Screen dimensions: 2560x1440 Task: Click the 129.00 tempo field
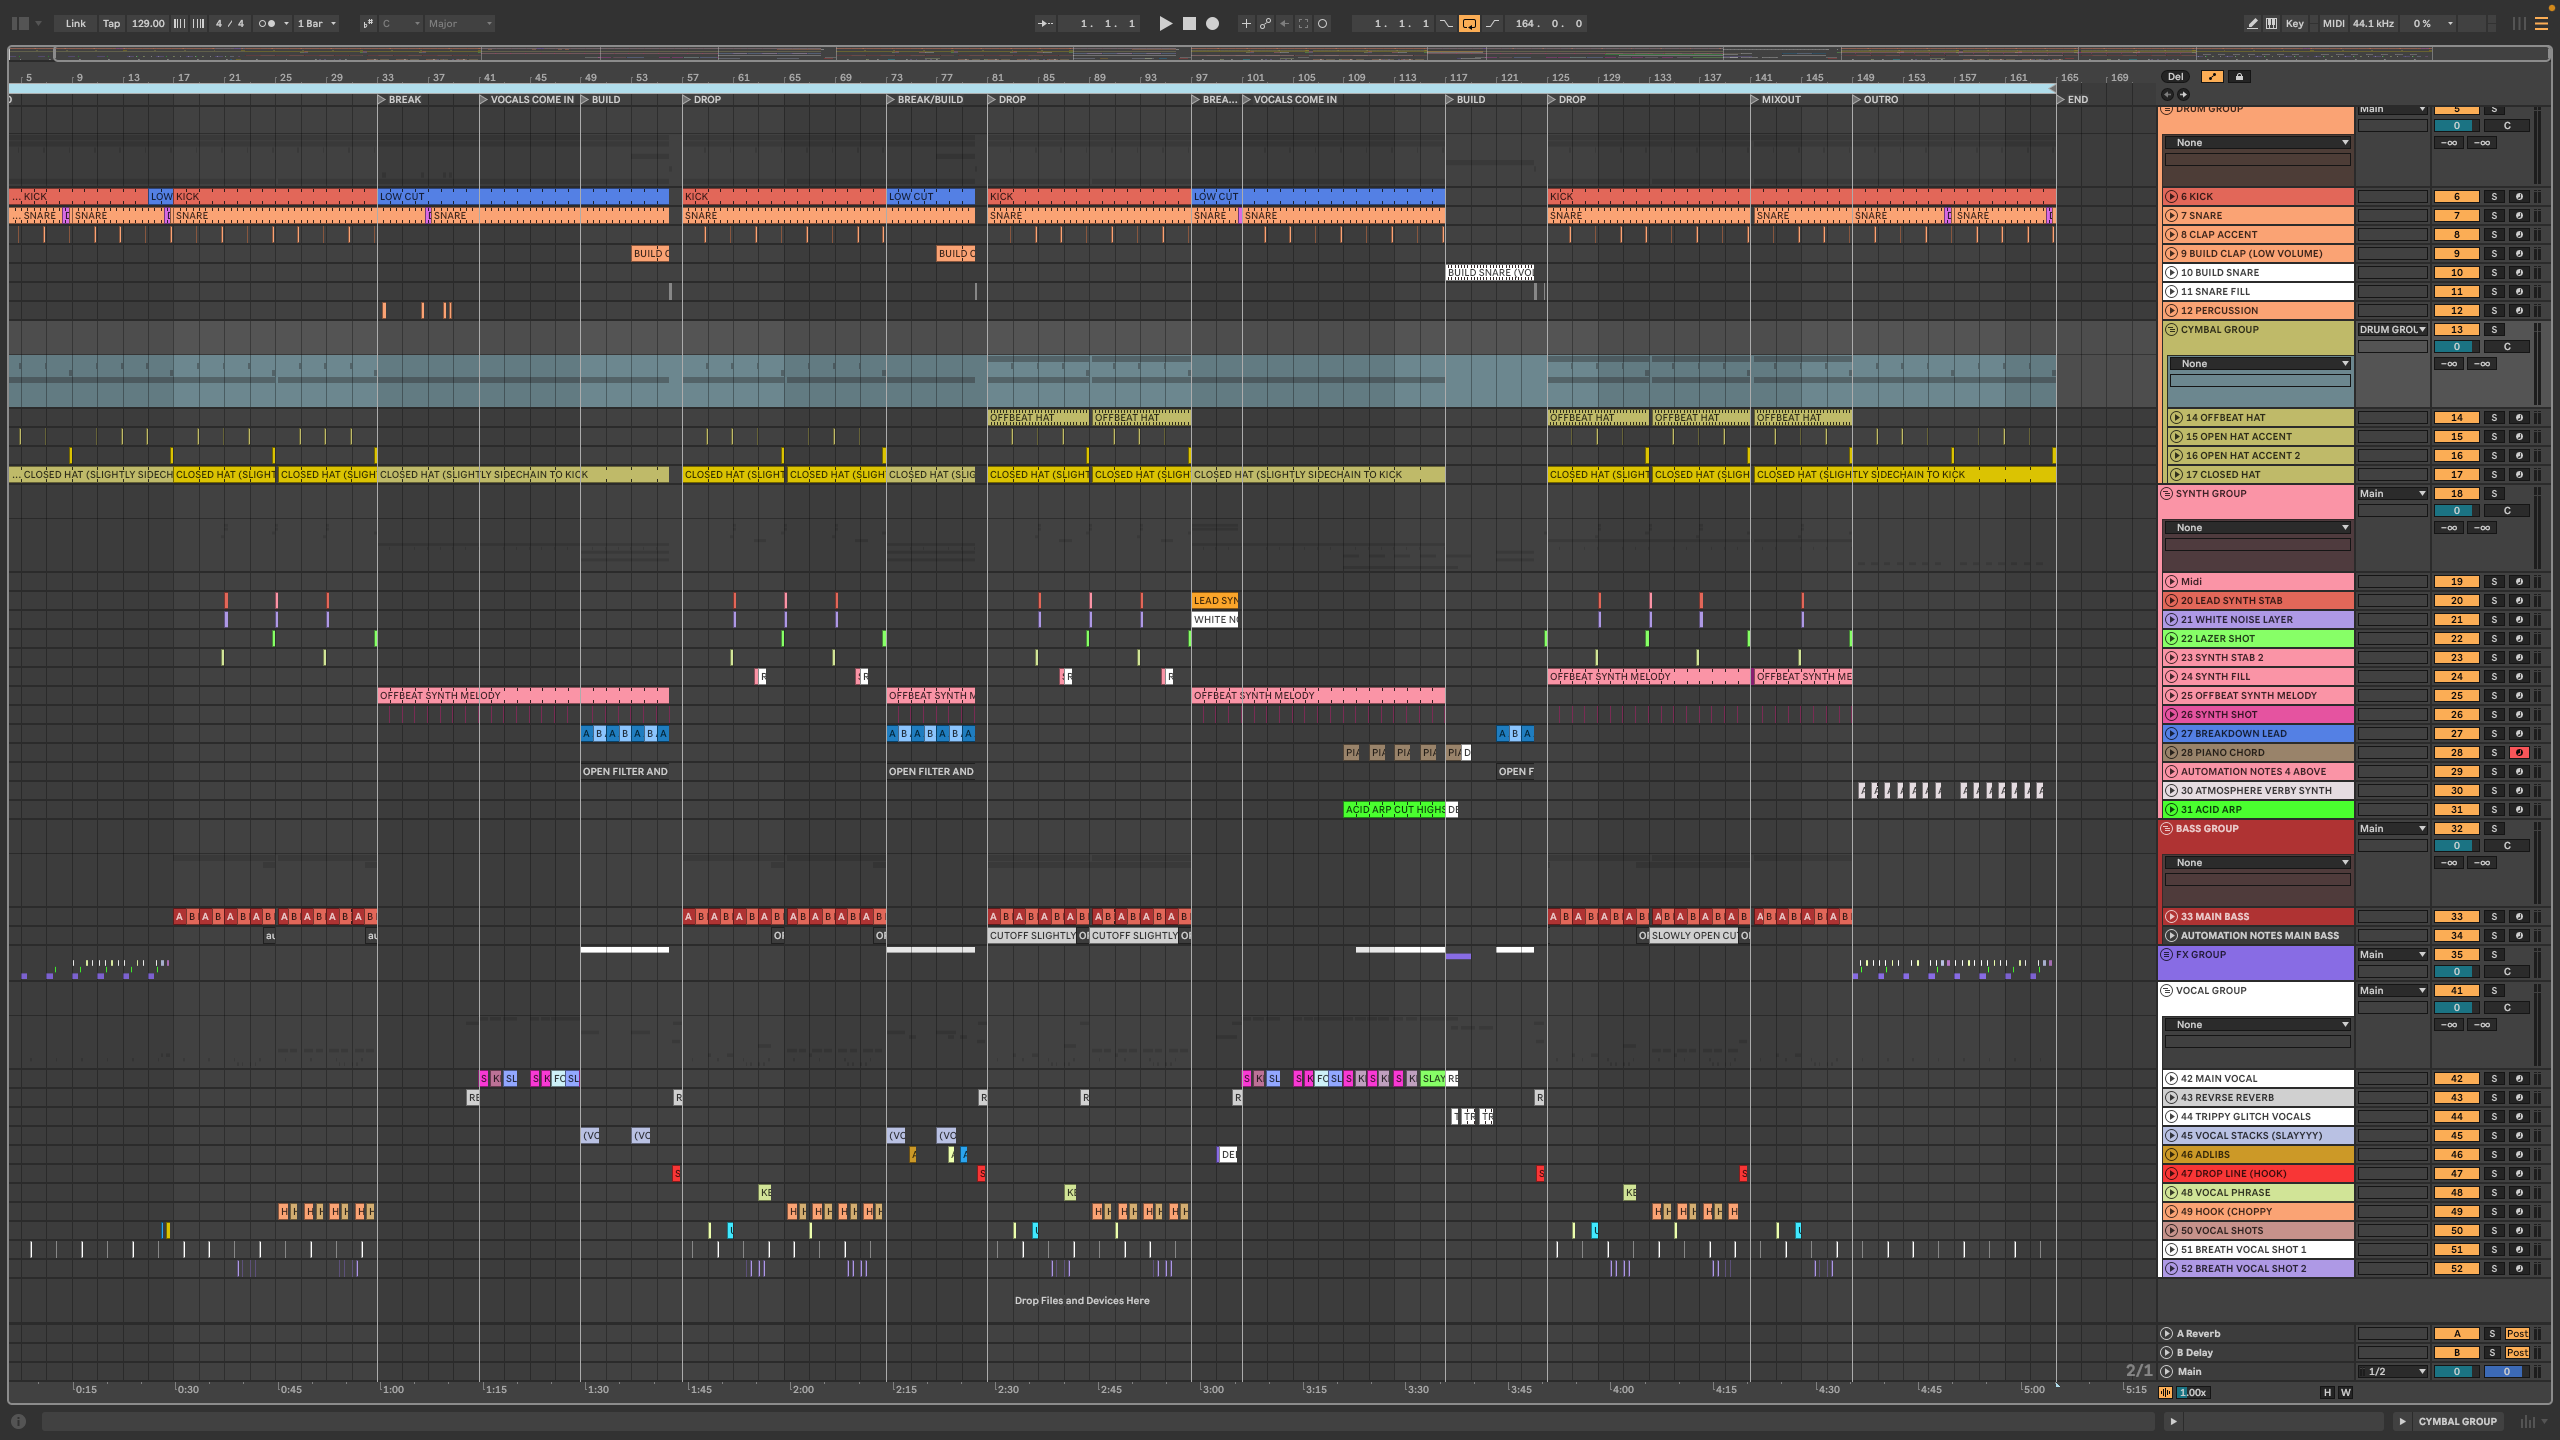(x=148, y=23)
